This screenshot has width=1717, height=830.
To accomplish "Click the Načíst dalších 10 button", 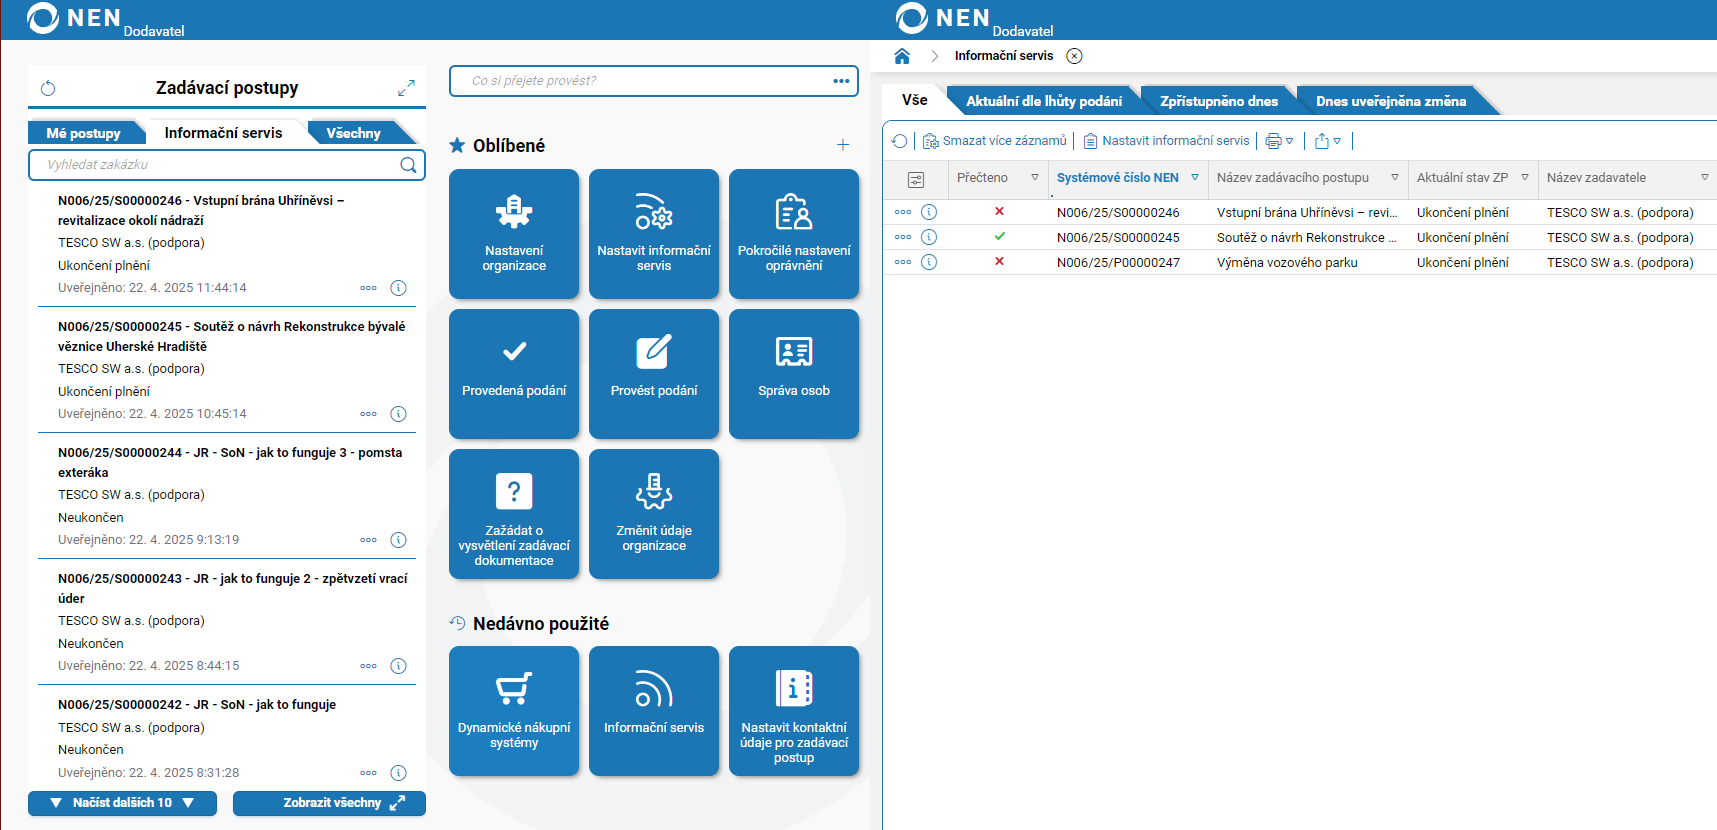I will click(x=122, y=803).
